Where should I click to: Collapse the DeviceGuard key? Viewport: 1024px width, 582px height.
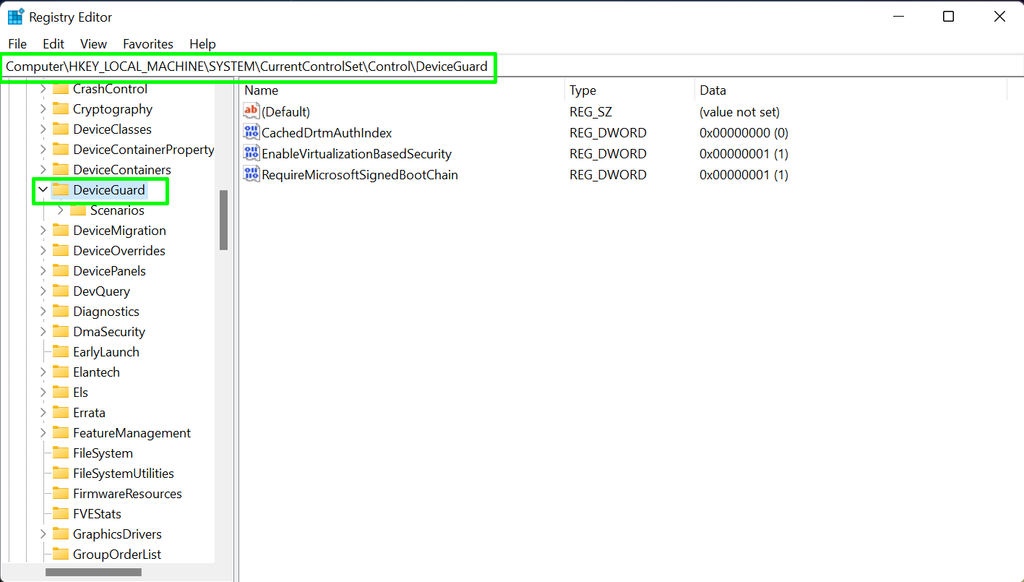point(41,189)
